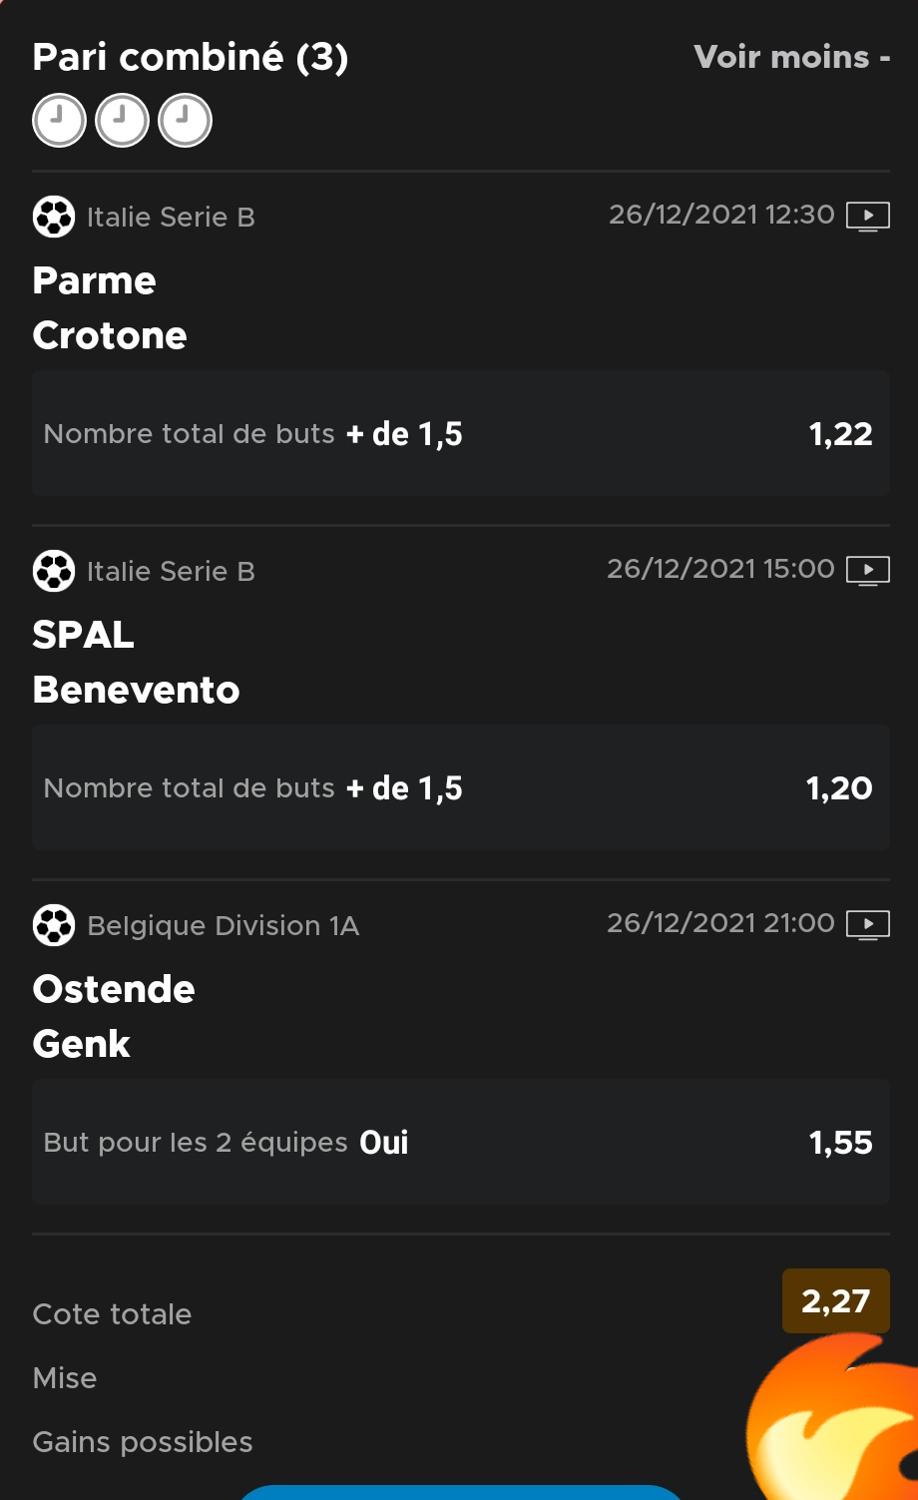Click soccer ball icon beside first Italie Serie B
The image size is (918, 1500).
[54, 217]
